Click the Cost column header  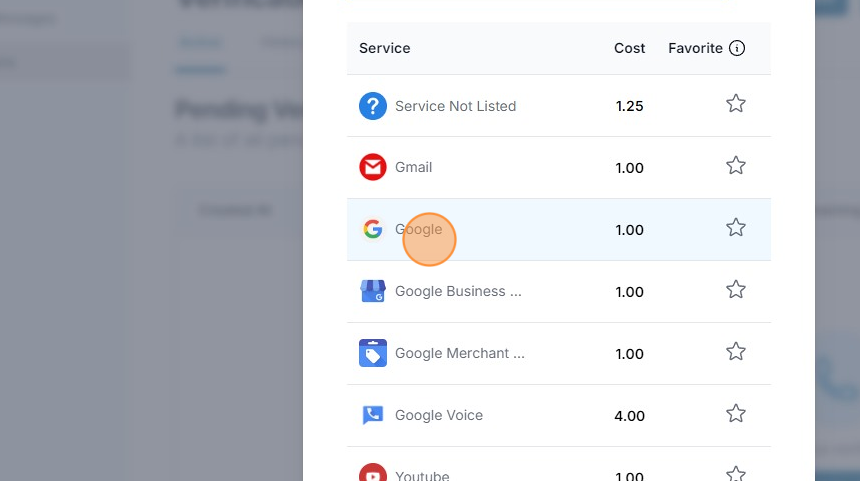pyautogui.click(x=629, y=48)
